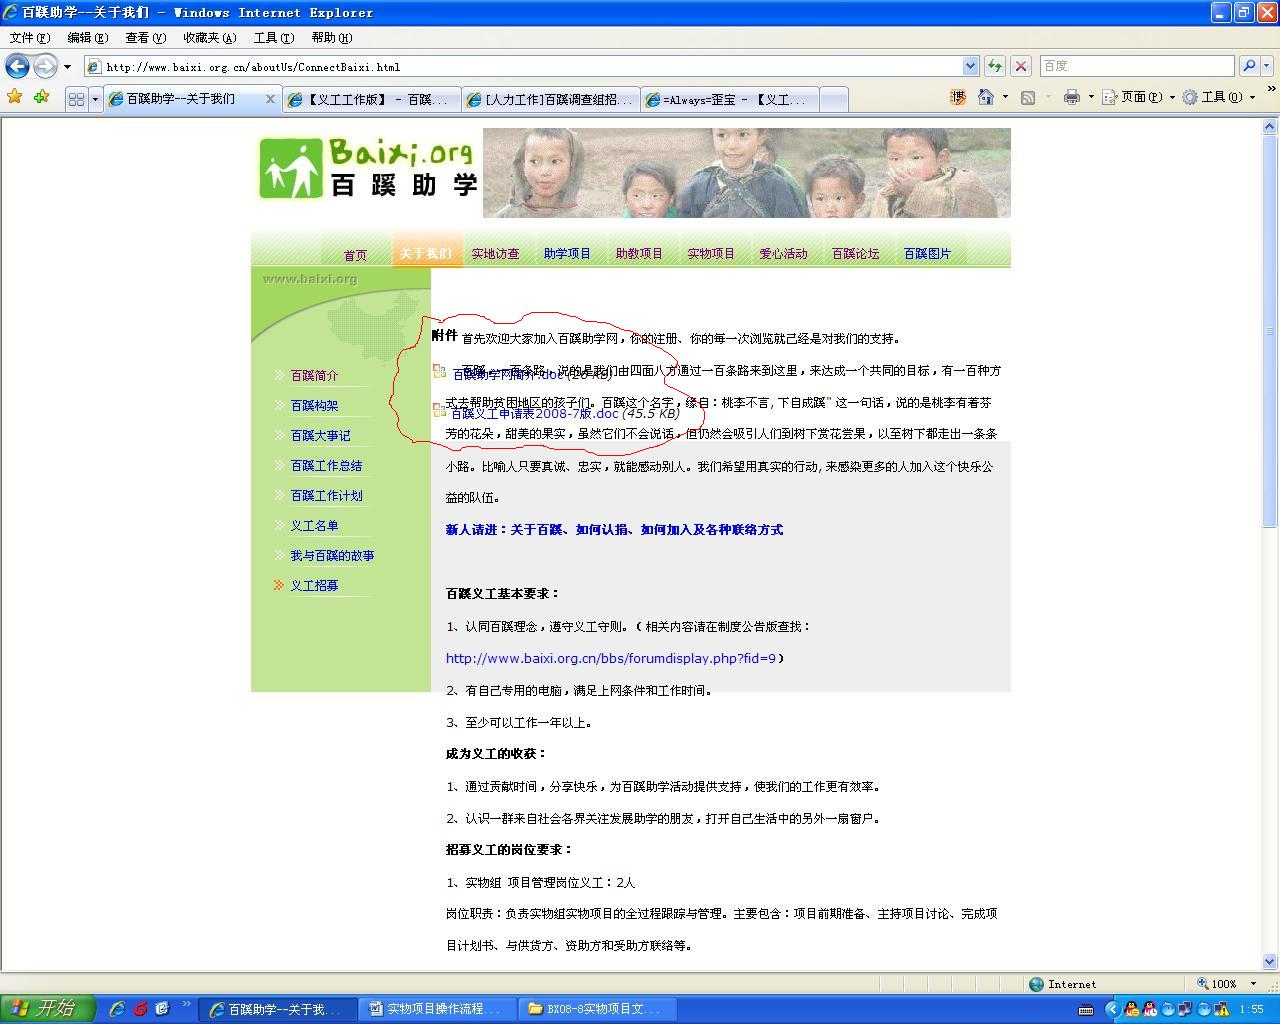The image size is (1280, 1024).
Task: Open the 页面 (Page) dropdown menu
Action: click(1139, 97)
